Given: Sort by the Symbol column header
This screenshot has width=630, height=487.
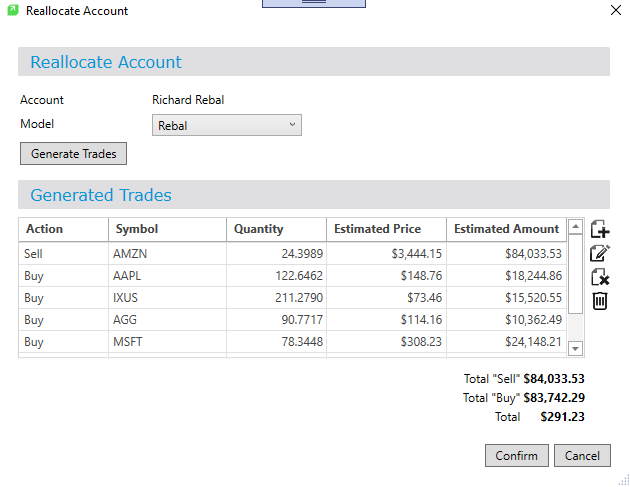Looking at the screenshot, I should pos(167,229).
